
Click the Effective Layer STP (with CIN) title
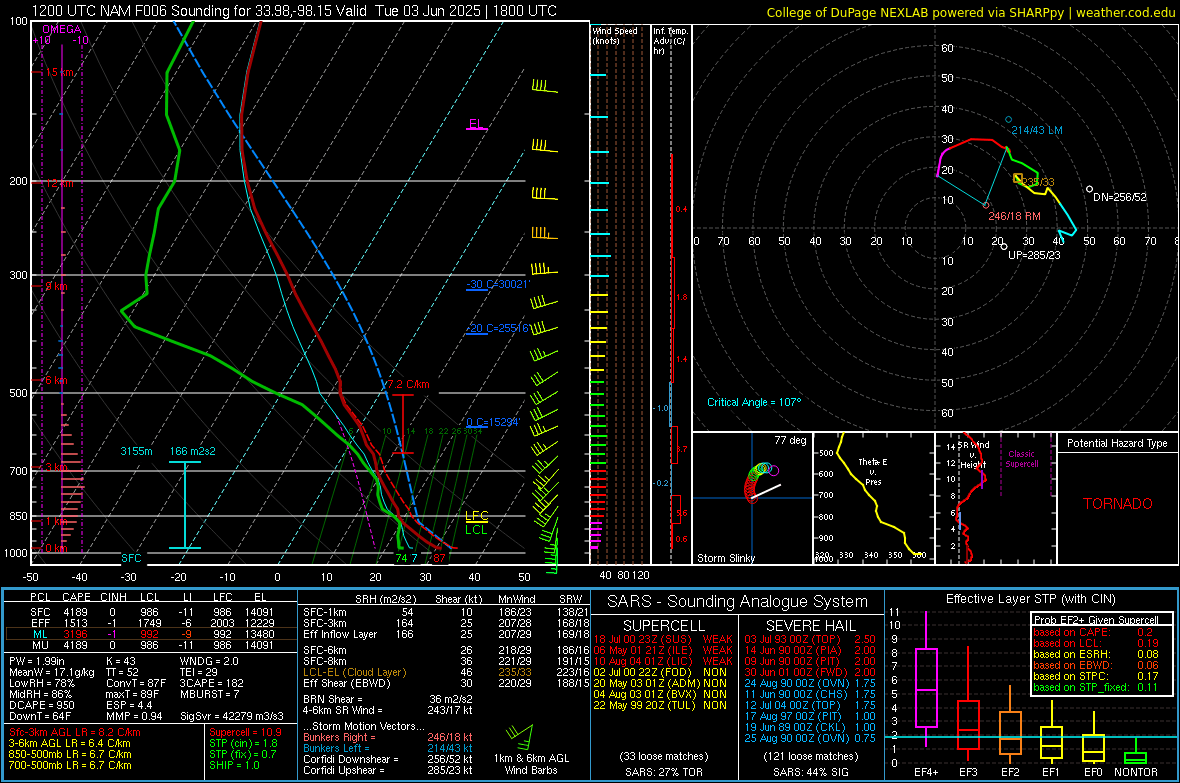pos(1030,599)
